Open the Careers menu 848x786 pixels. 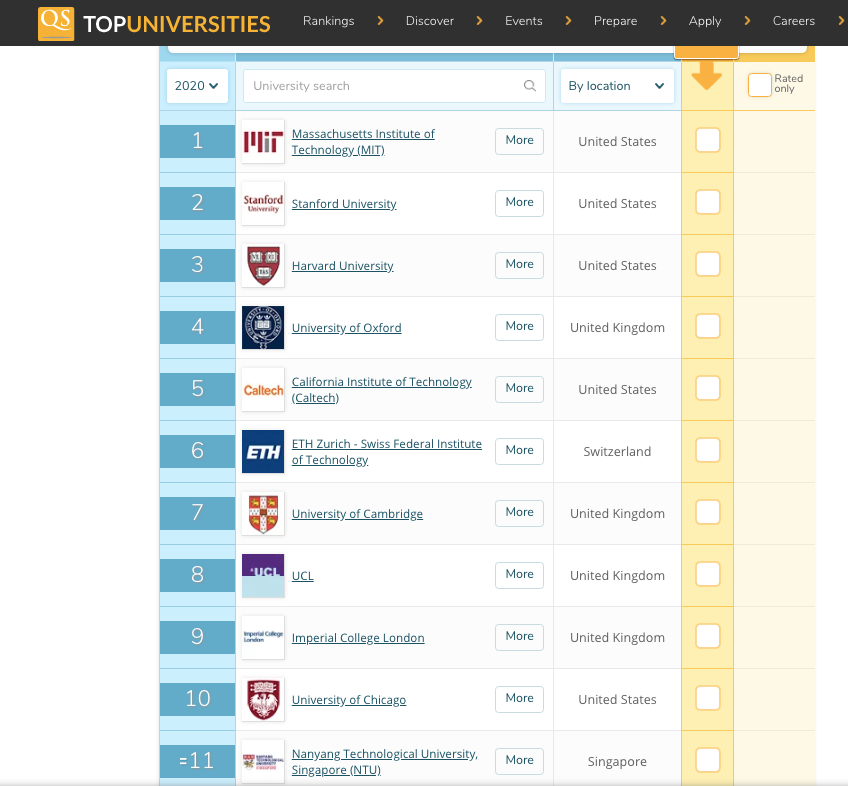(x=793, y=21)
